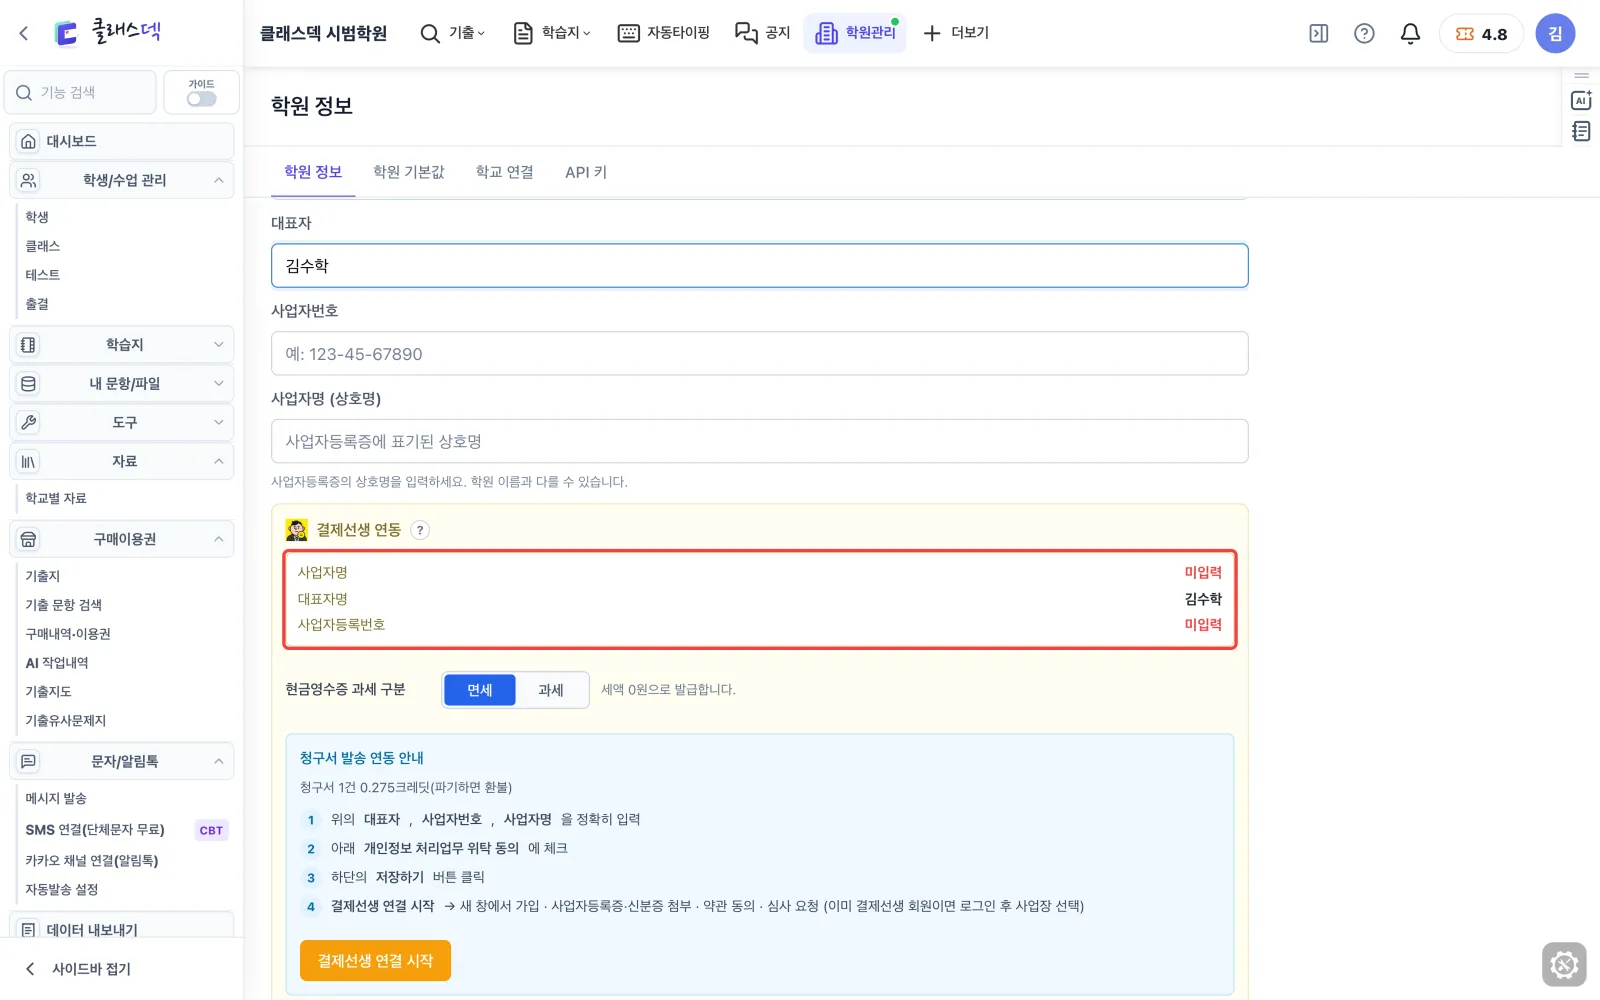This screenshot has width=1600, height=1000.
Task: Open the 학습지 dropdown in top navigation
Action: 552,33
